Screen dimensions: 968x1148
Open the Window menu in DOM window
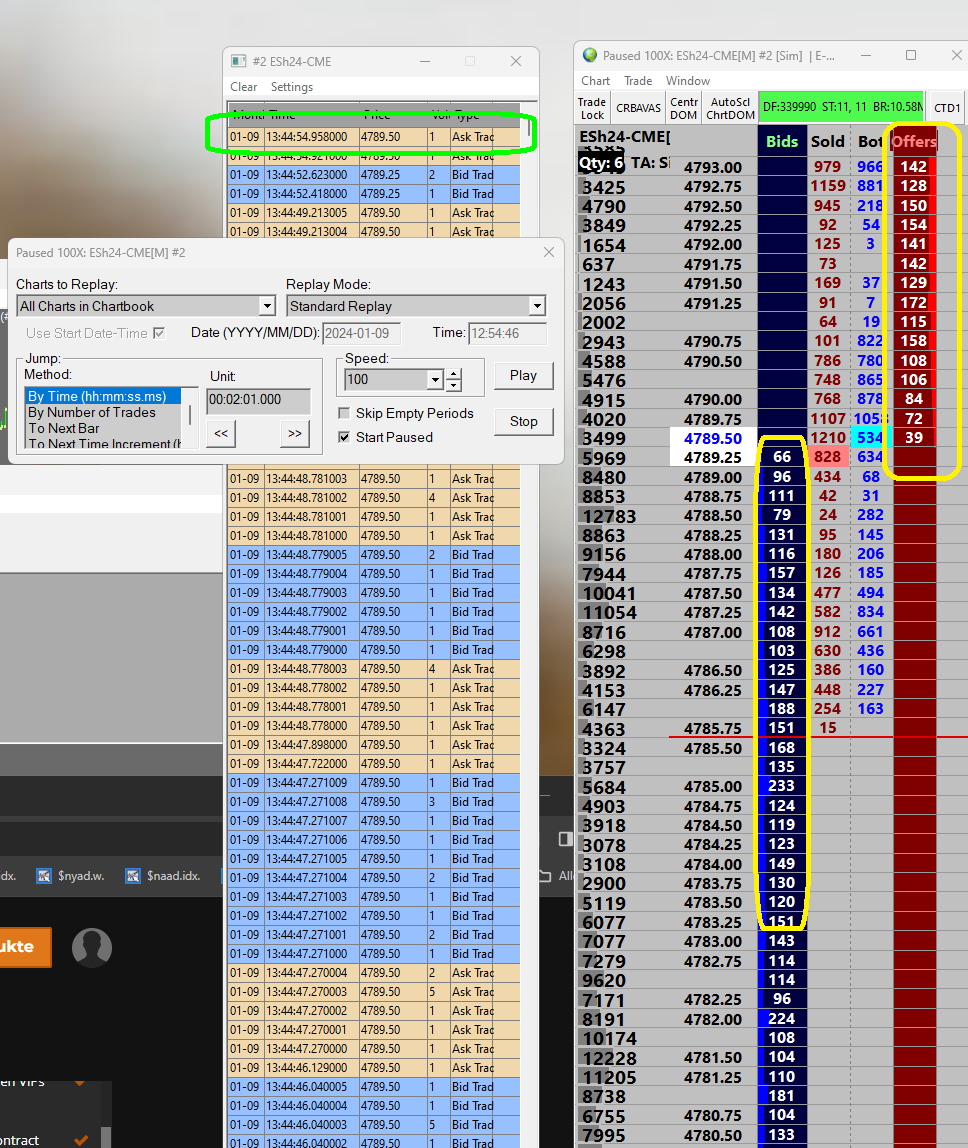pyautogui.click(x=688, y=81)
